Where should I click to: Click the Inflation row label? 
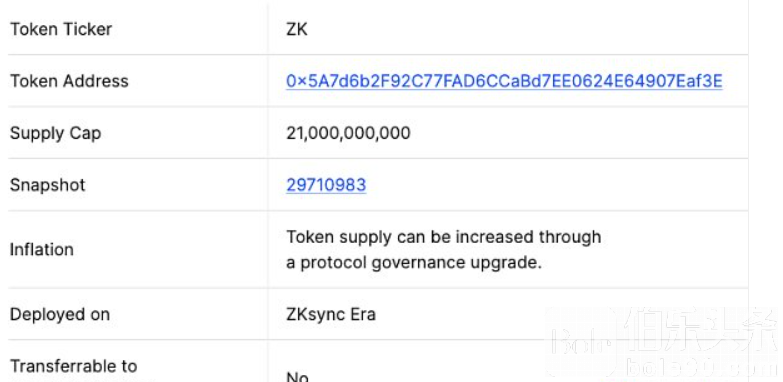[x=41, y=249]
